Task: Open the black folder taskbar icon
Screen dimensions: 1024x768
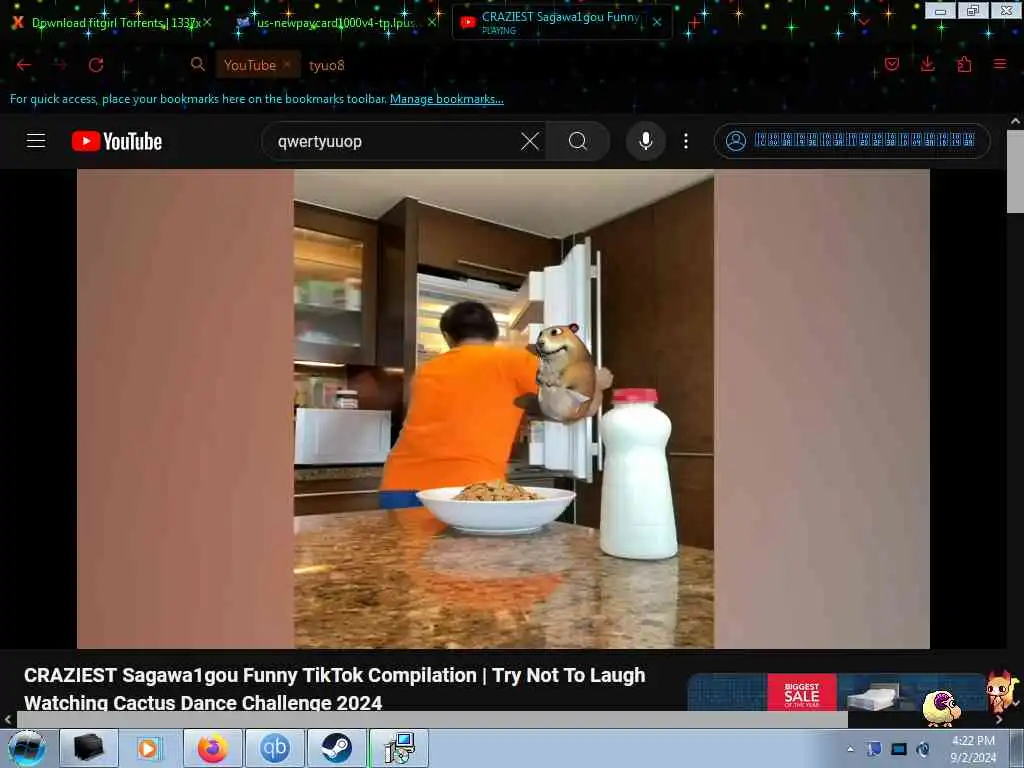Action: [88, 748]
